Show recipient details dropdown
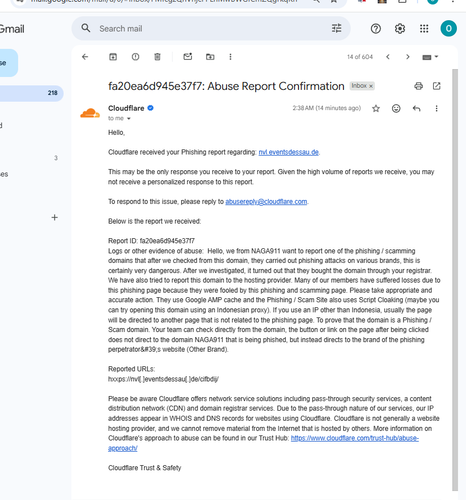This screenshot has width=466, height=500. pyautogui.click(x=129, y=118)
